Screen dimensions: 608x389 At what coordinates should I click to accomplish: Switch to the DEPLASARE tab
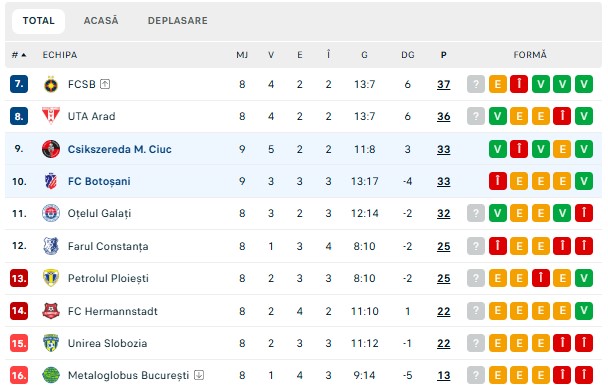click(178, 21)
